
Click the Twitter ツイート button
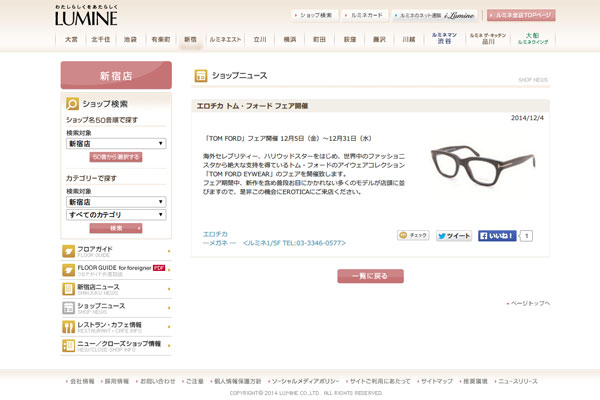[454, 236]
